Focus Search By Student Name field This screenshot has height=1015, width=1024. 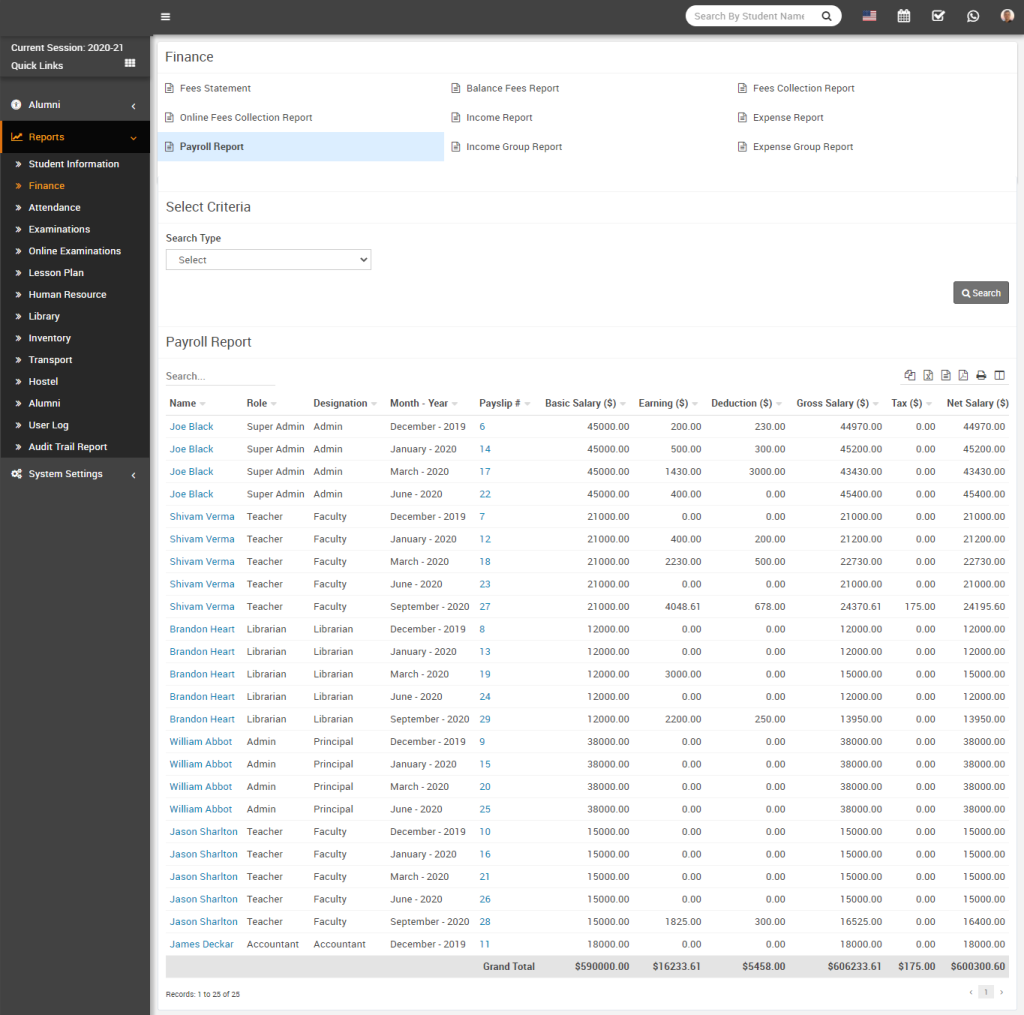[750, 16]
